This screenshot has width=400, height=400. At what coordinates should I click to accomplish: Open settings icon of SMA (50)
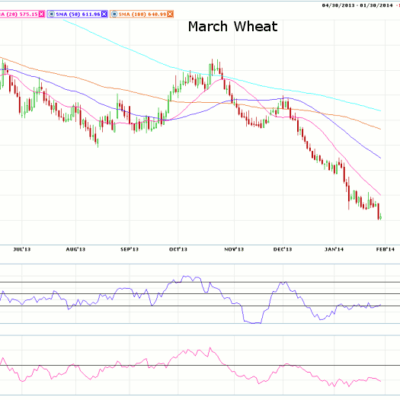[x=51, y=14]
